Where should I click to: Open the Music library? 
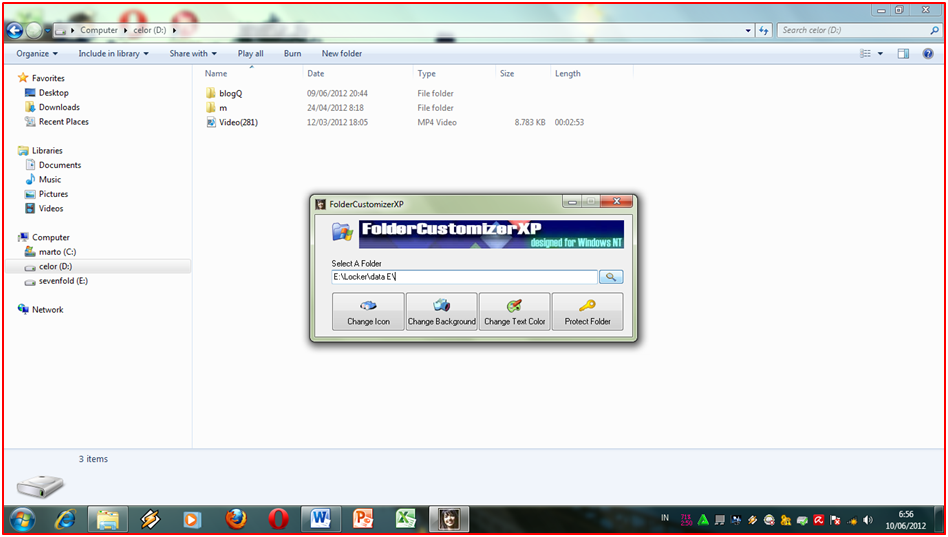click(x=43, y=180)
